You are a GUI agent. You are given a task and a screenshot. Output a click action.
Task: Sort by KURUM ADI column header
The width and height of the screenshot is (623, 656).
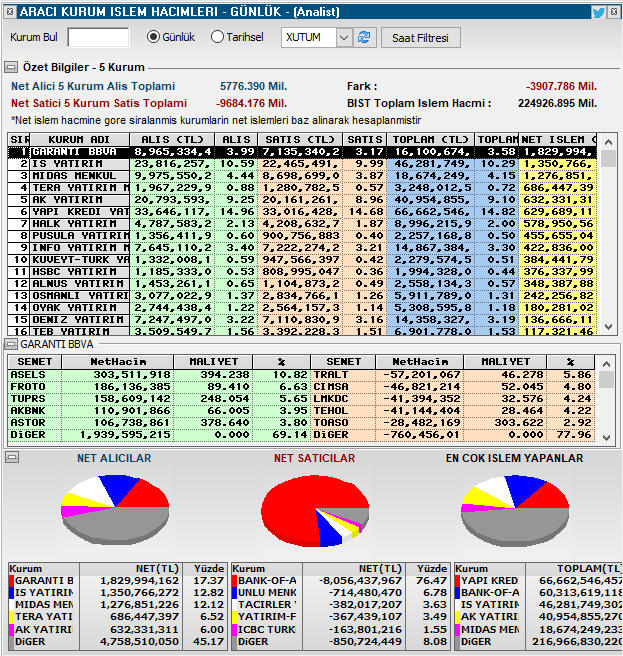coord(79,140)
